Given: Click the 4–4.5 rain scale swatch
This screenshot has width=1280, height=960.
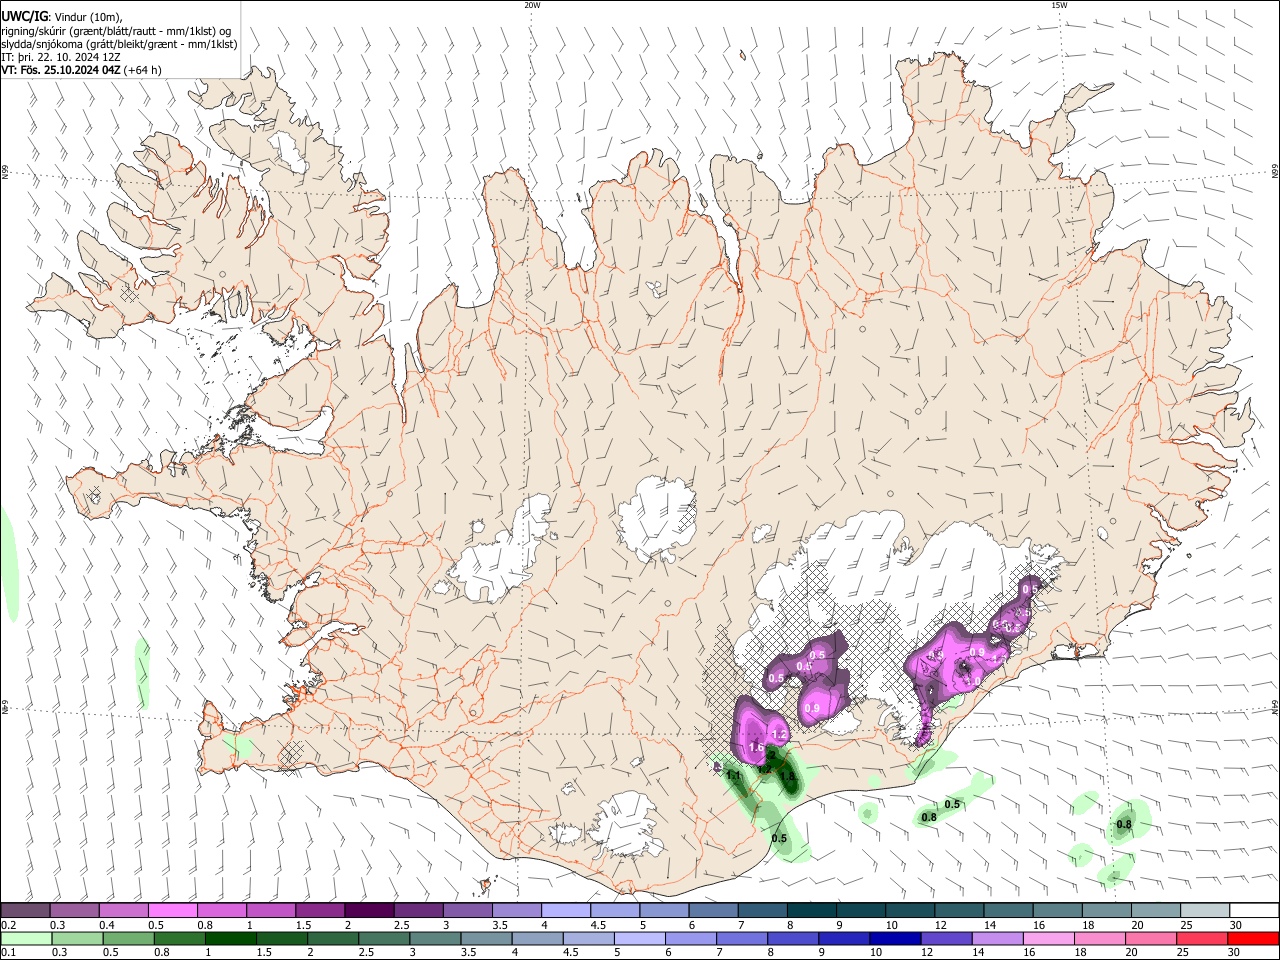Looking at the screenshot, I should pos(538,938).
